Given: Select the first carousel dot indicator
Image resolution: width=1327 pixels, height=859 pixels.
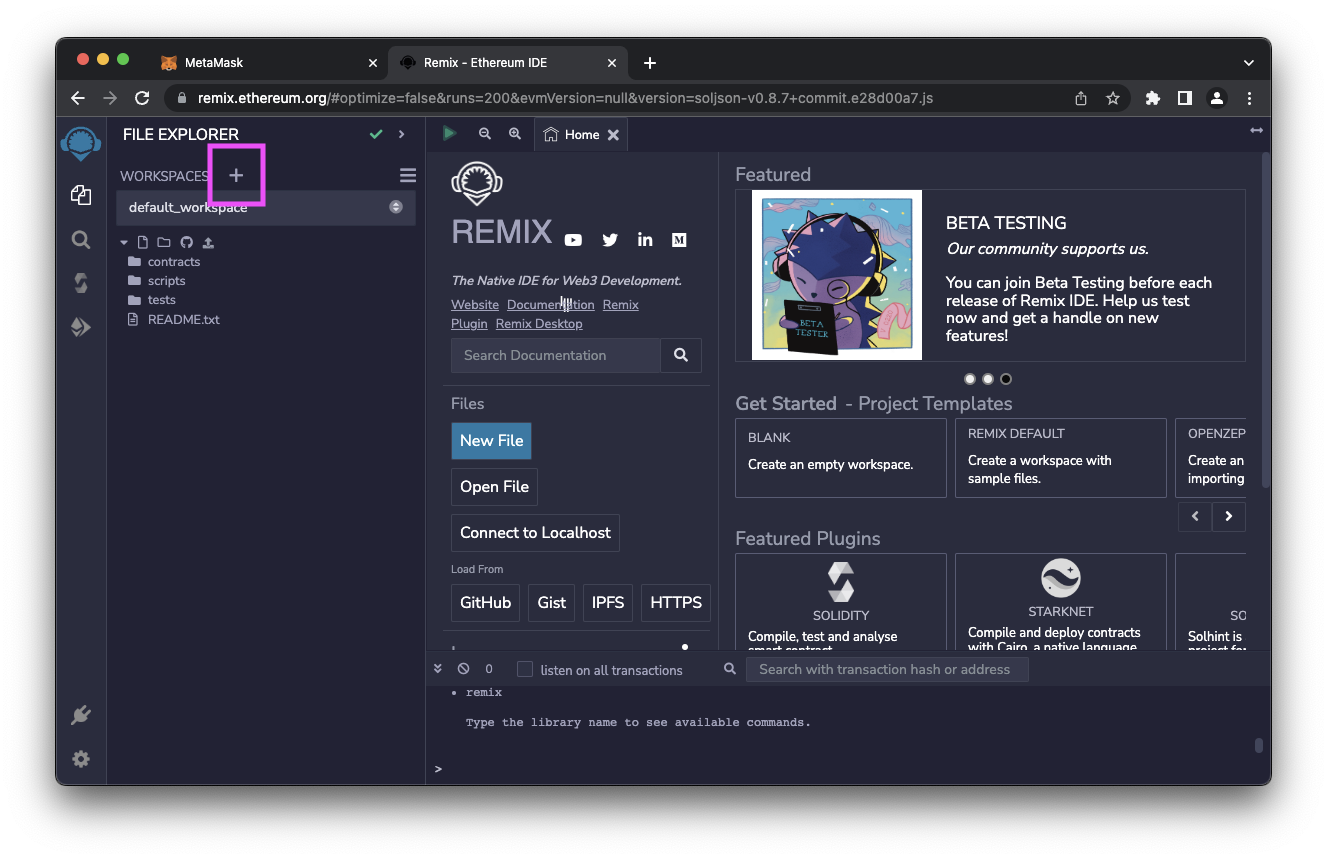Looking at the screenshot, I should point(970,379).
